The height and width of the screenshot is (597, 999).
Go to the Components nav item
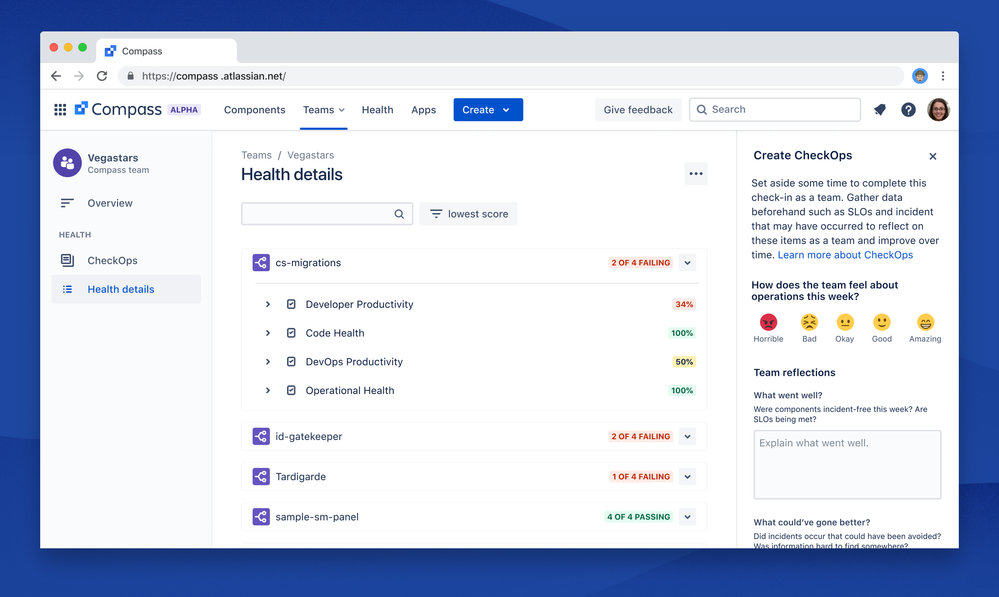click(x=254, y=110)
